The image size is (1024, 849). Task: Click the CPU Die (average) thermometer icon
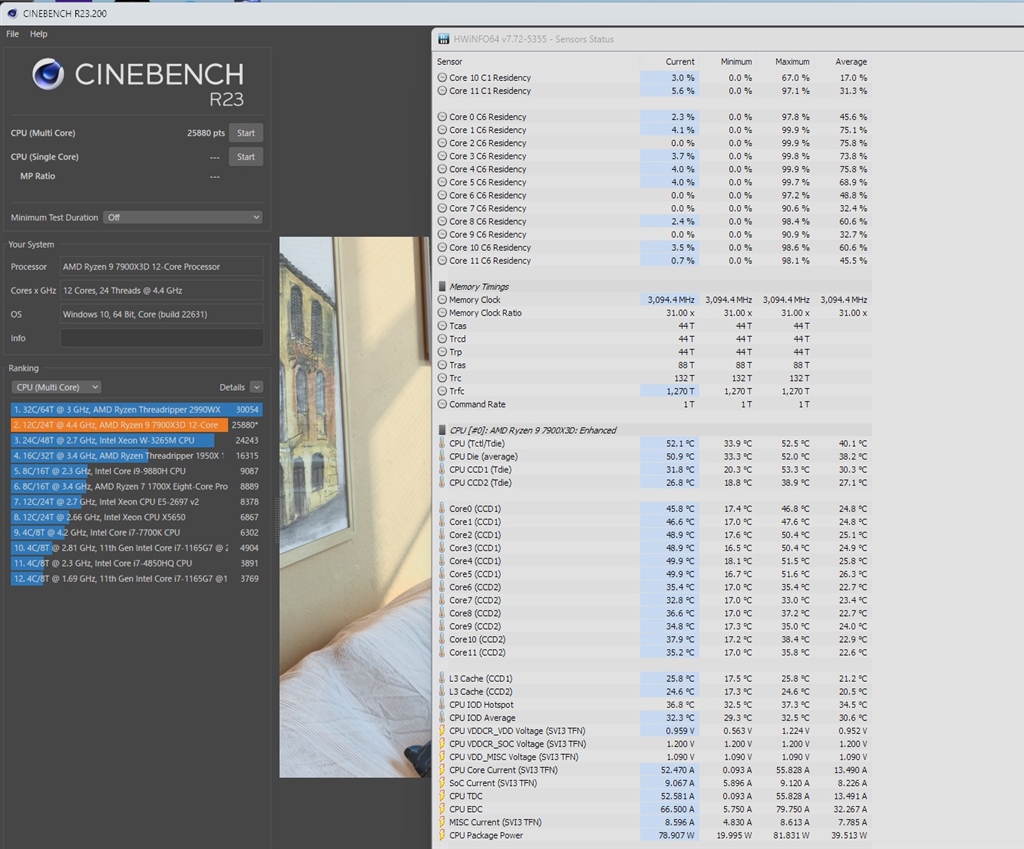[x=442, y=457]
